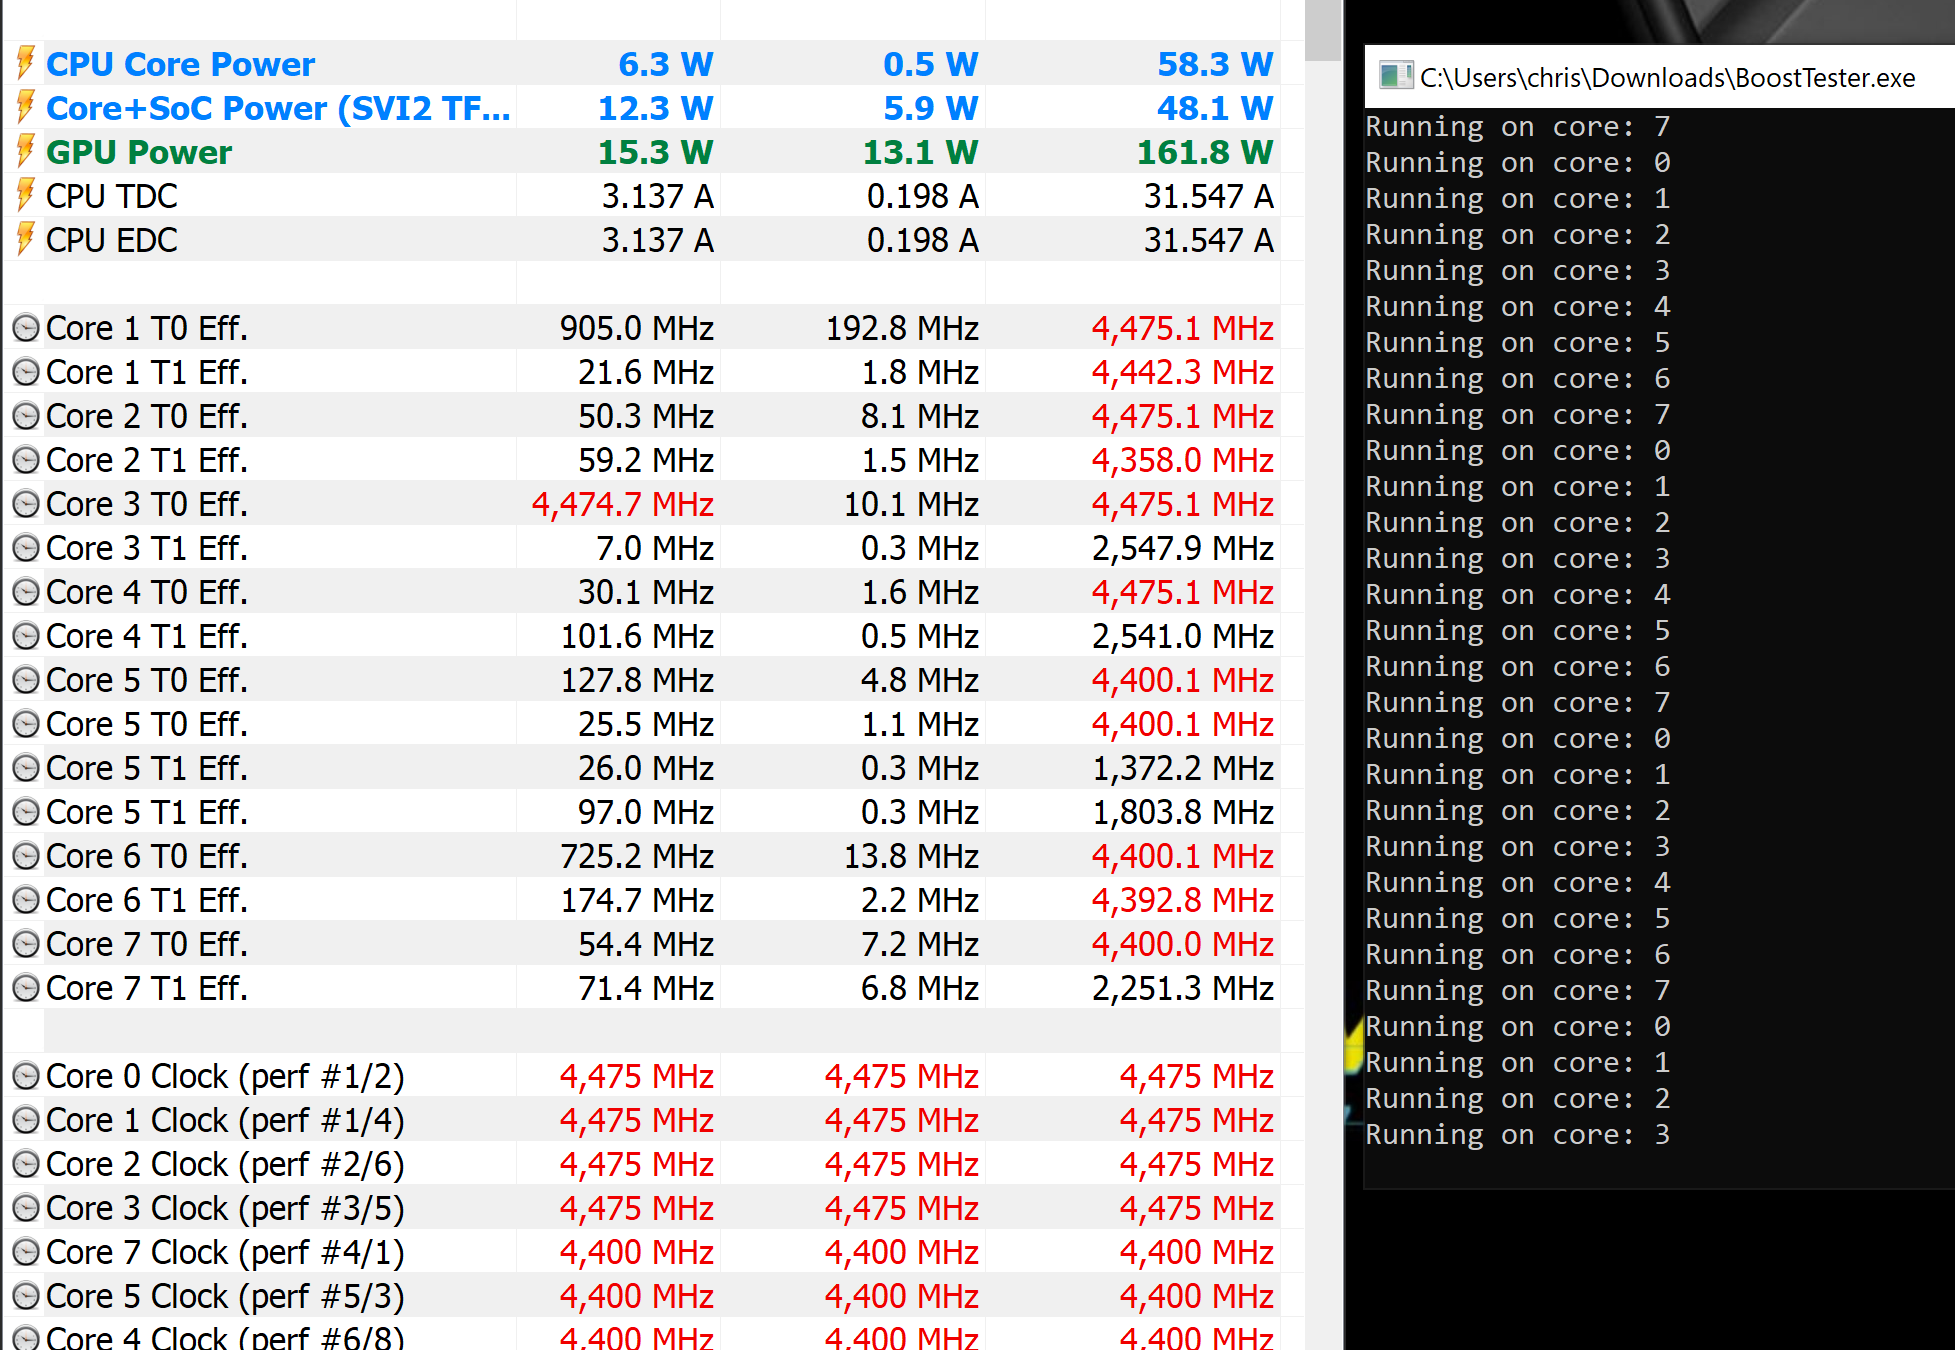Click the lightning icon beside CPU Core Power
1955x1350 pixels.
coord(26,63)
